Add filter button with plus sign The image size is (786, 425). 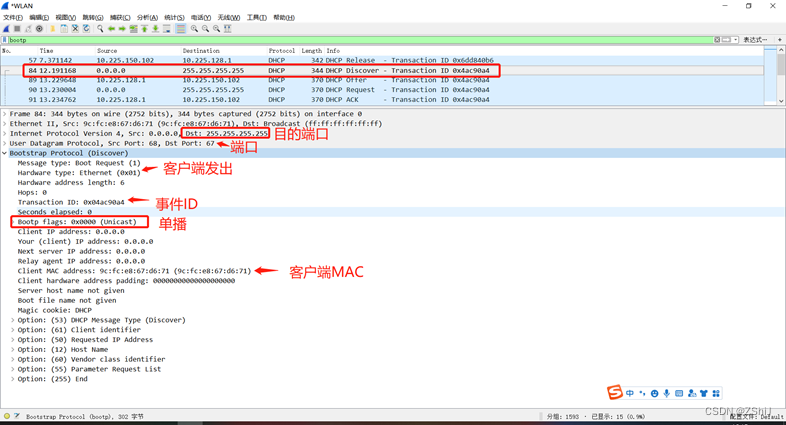(x=779, y=40)
